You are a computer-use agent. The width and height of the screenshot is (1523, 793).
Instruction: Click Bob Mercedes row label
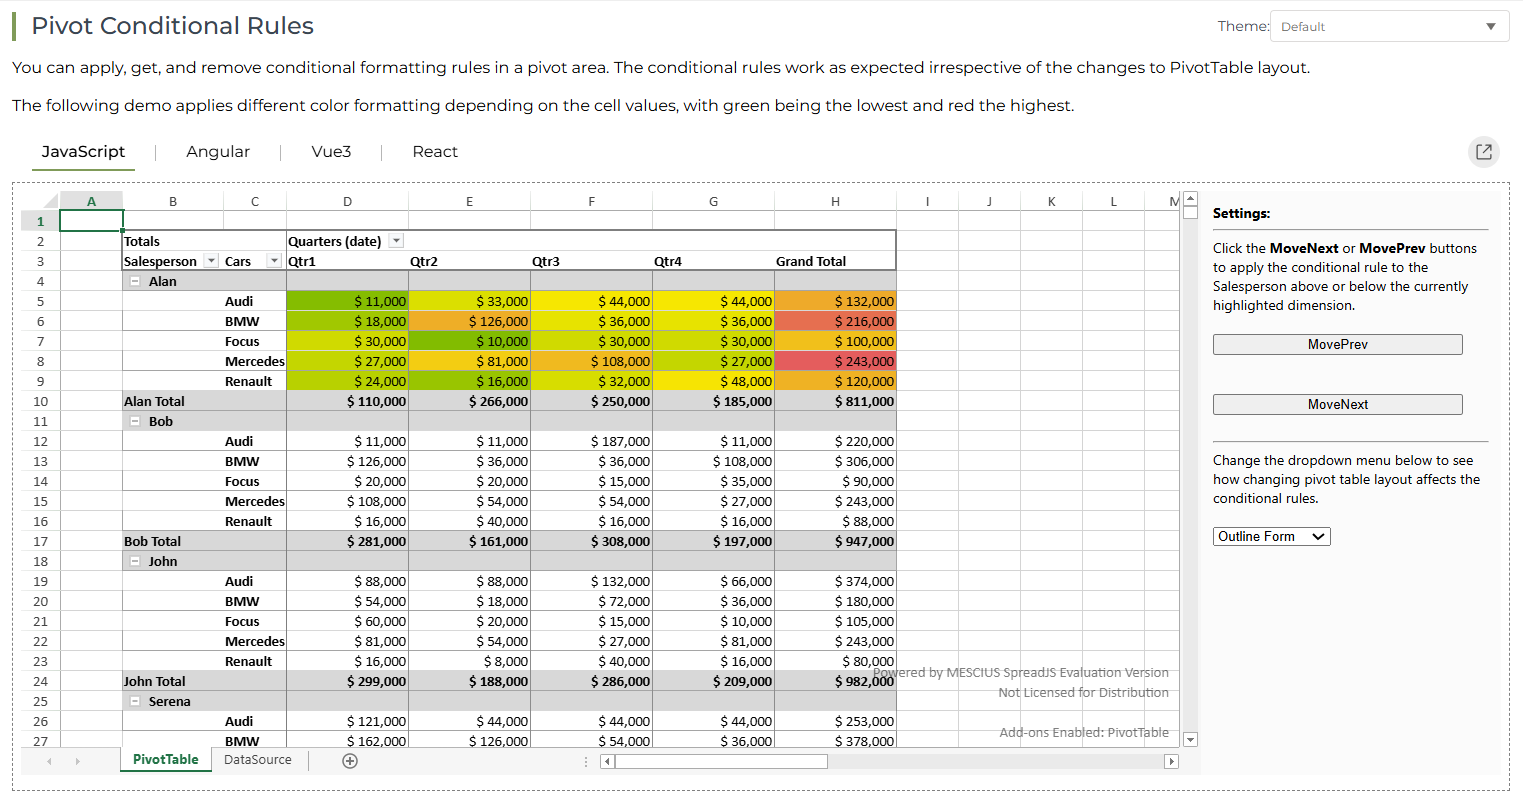(255, 501)
